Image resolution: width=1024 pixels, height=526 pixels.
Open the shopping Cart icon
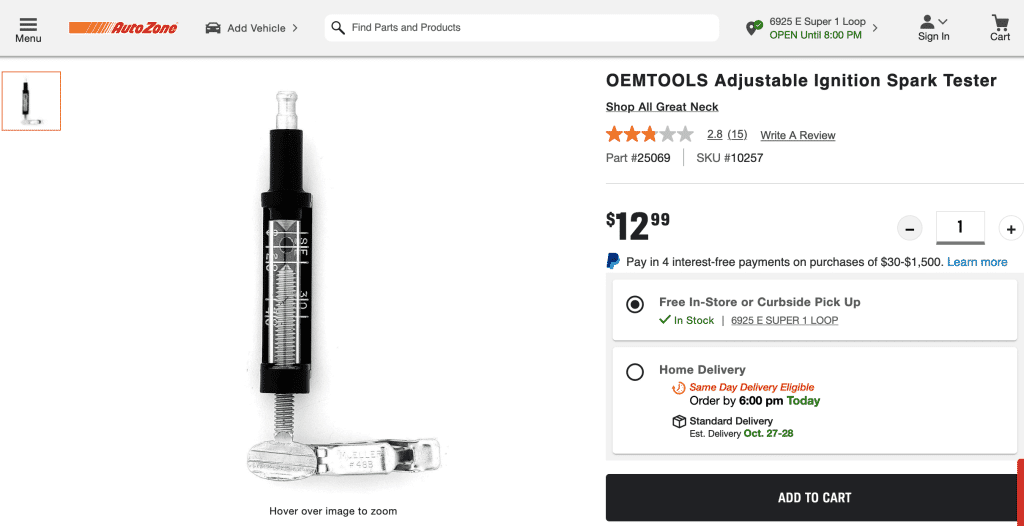[1000, 22]
